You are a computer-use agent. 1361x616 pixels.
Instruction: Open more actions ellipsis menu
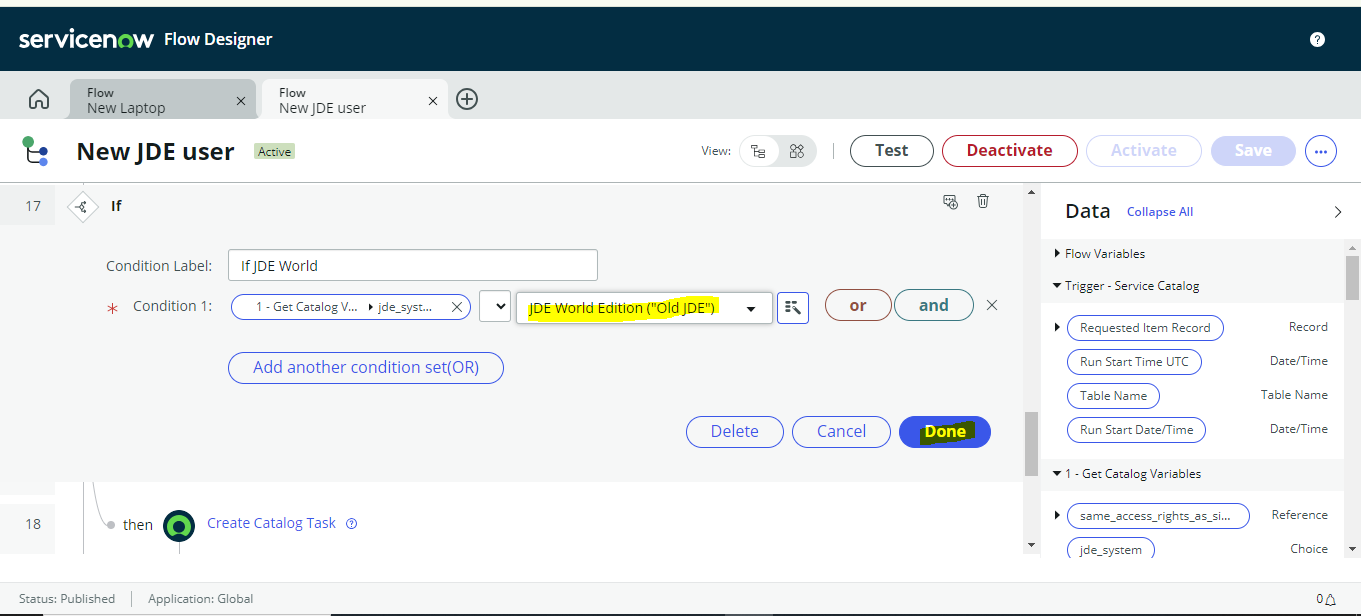[x=1321, y=151]
